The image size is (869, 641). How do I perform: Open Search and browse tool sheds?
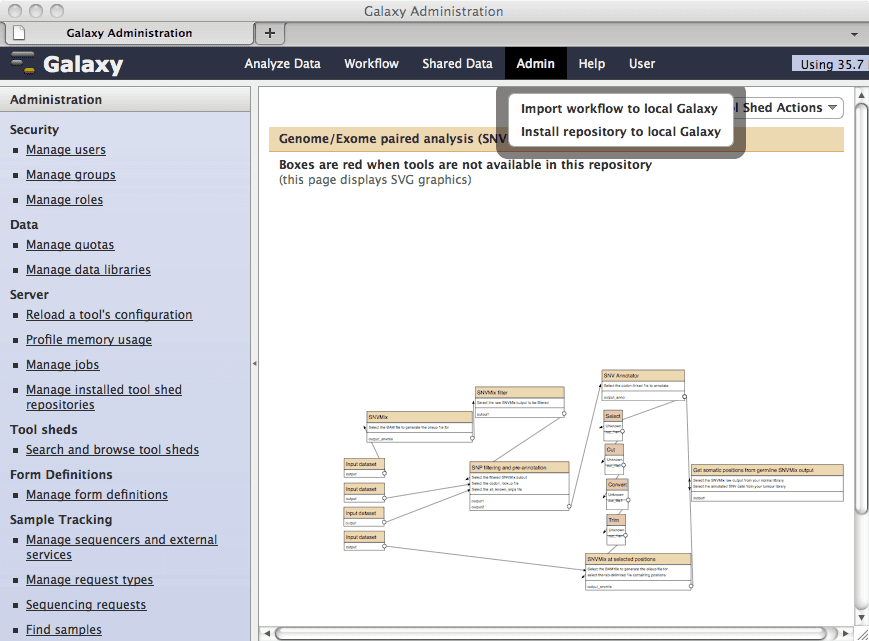(x=112, y=450)
